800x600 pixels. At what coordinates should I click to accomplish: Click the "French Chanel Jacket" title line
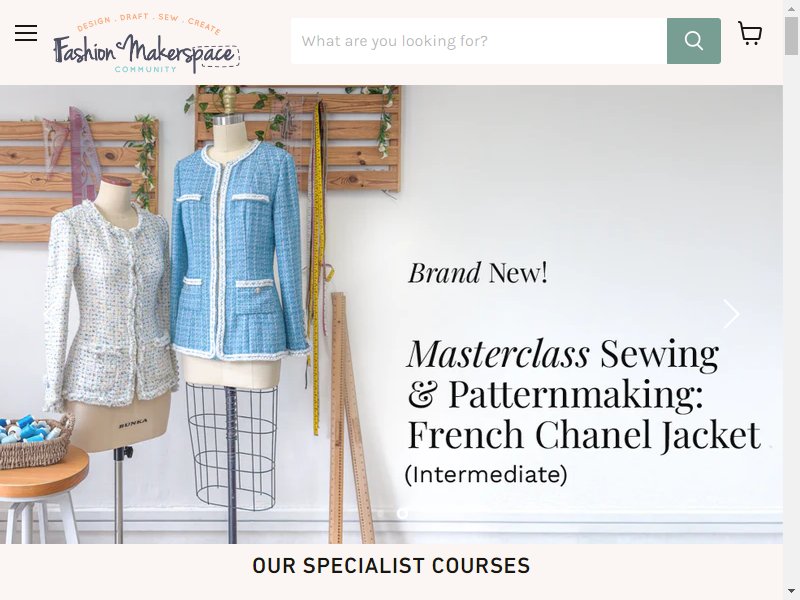click(x=584, y=435)
